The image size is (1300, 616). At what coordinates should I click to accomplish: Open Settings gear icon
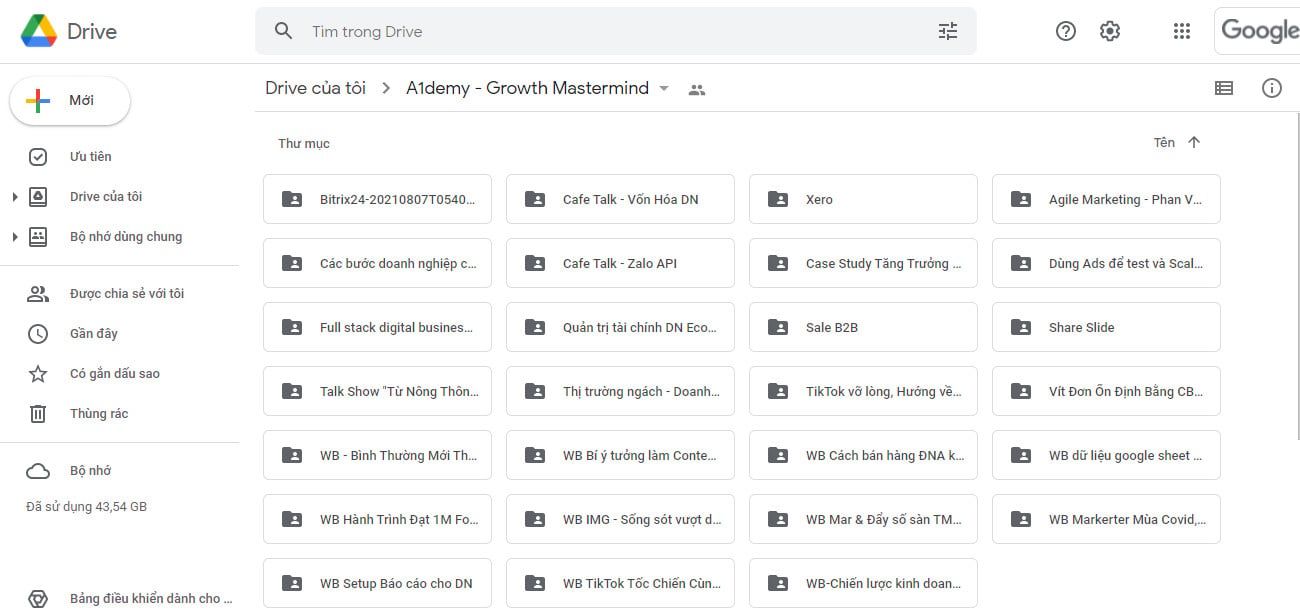[1110, 32]
